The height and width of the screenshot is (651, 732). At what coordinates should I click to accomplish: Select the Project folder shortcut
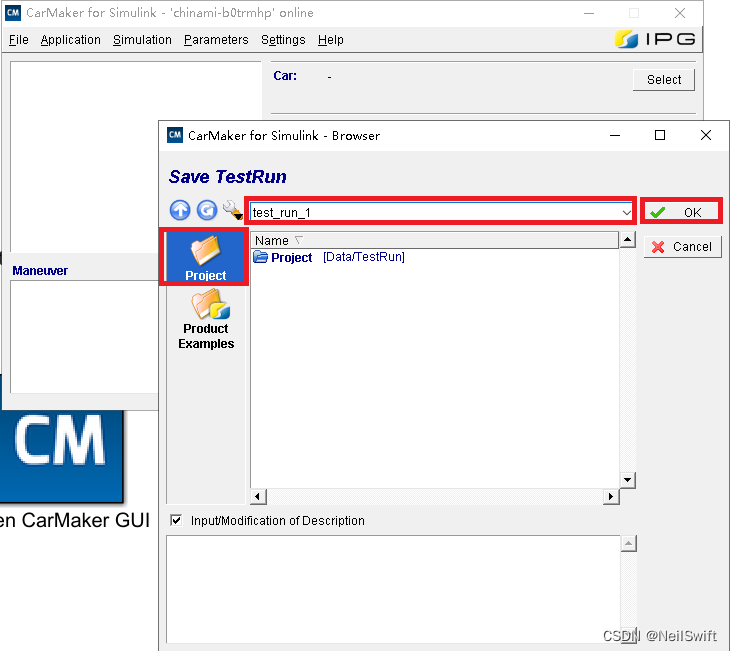pyautogui.click(x=205, y=257)
